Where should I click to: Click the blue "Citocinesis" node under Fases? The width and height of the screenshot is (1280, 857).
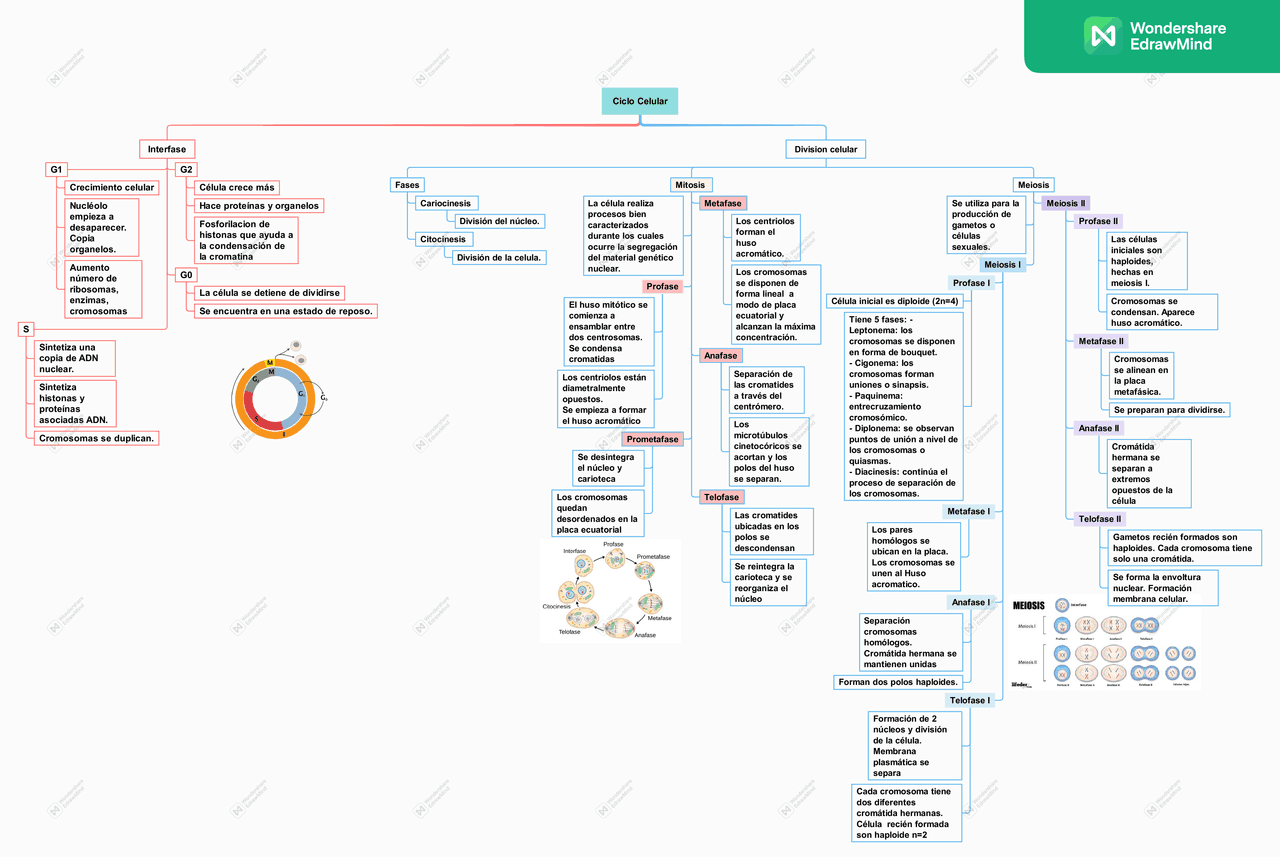[444, 239]
